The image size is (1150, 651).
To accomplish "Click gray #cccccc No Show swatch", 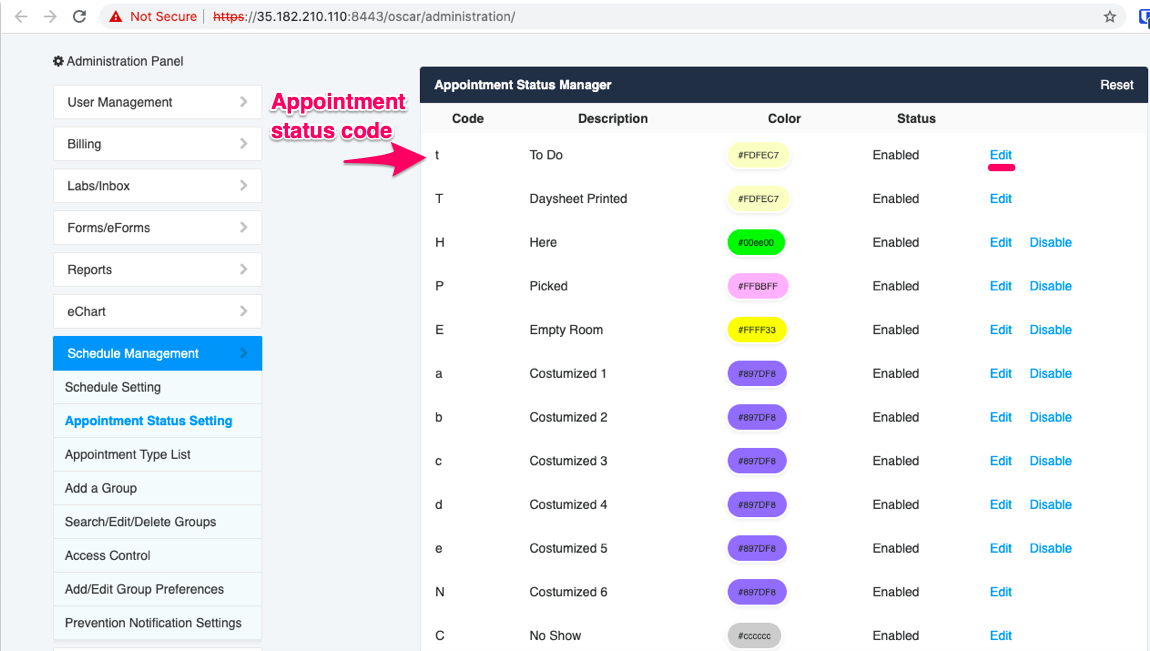I will coord(754,636).
